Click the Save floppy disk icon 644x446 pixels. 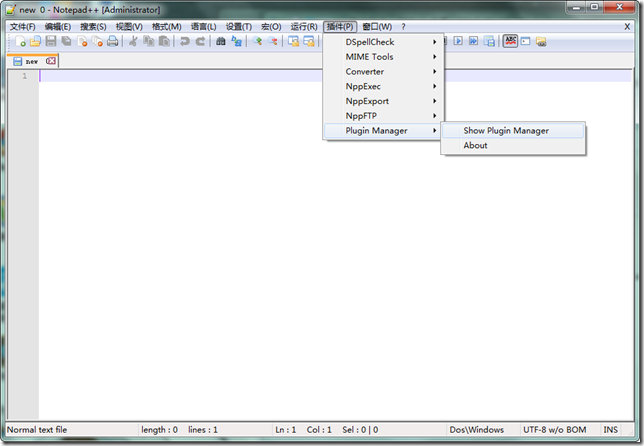(51, 41)
